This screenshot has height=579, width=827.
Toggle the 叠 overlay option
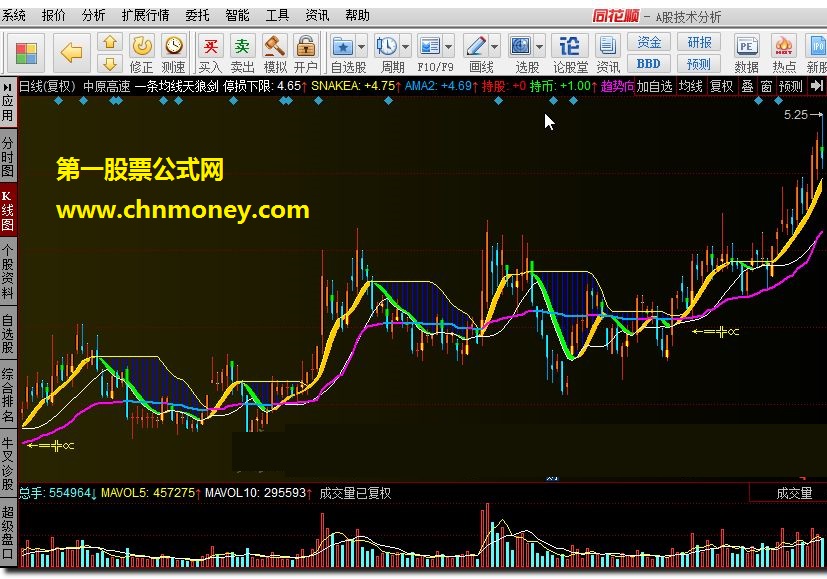click(x=747, y=85)
